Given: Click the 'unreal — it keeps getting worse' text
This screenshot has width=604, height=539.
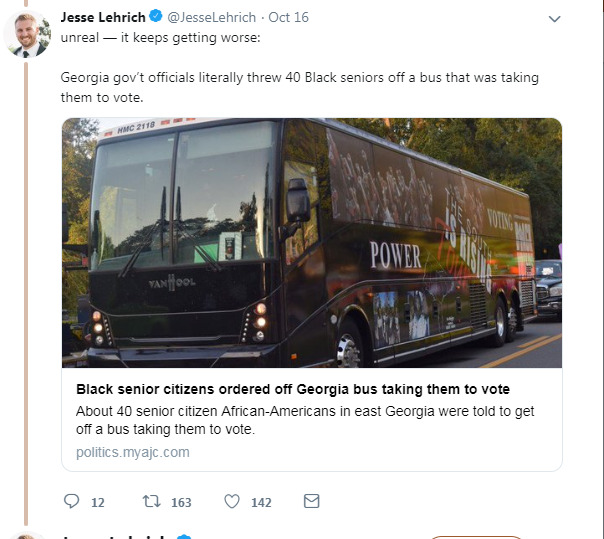Looking at the screenshot, I should point(160,38).
